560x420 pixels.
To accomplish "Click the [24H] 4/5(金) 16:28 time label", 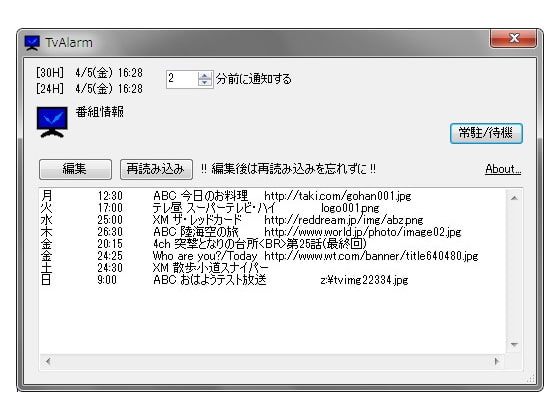I will pyautogui.click(x=89, y=89).
